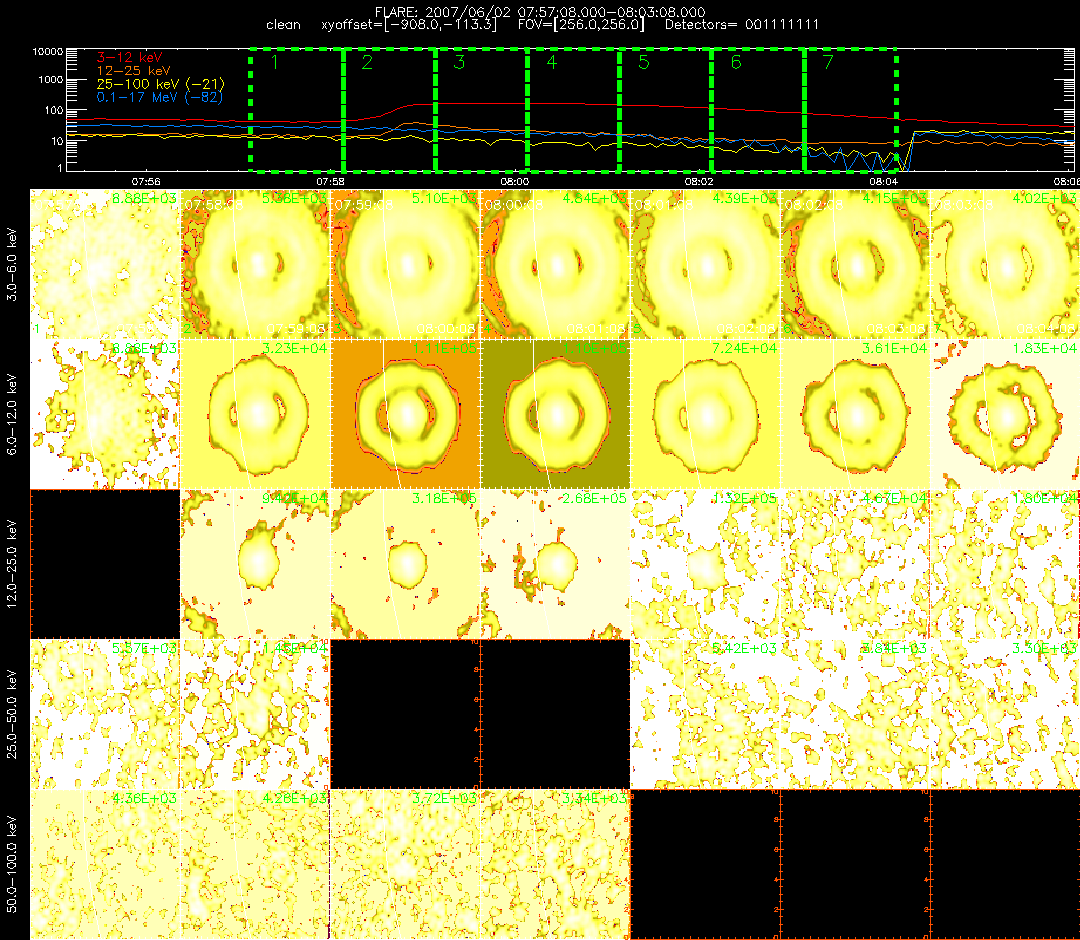Open the 12-25 keV image labeled 4.67E+04

[x=856, y=565]
